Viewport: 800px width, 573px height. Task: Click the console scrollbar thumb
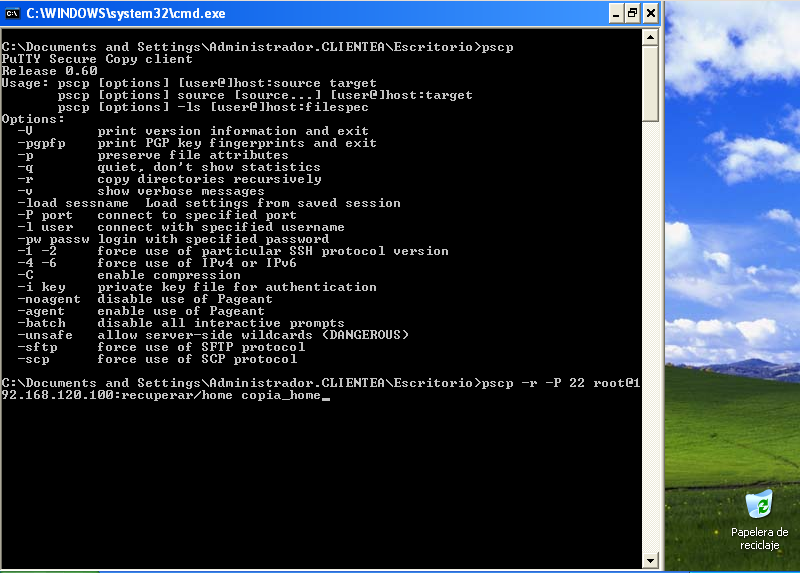pyautogui.click(x=650, y=84)
